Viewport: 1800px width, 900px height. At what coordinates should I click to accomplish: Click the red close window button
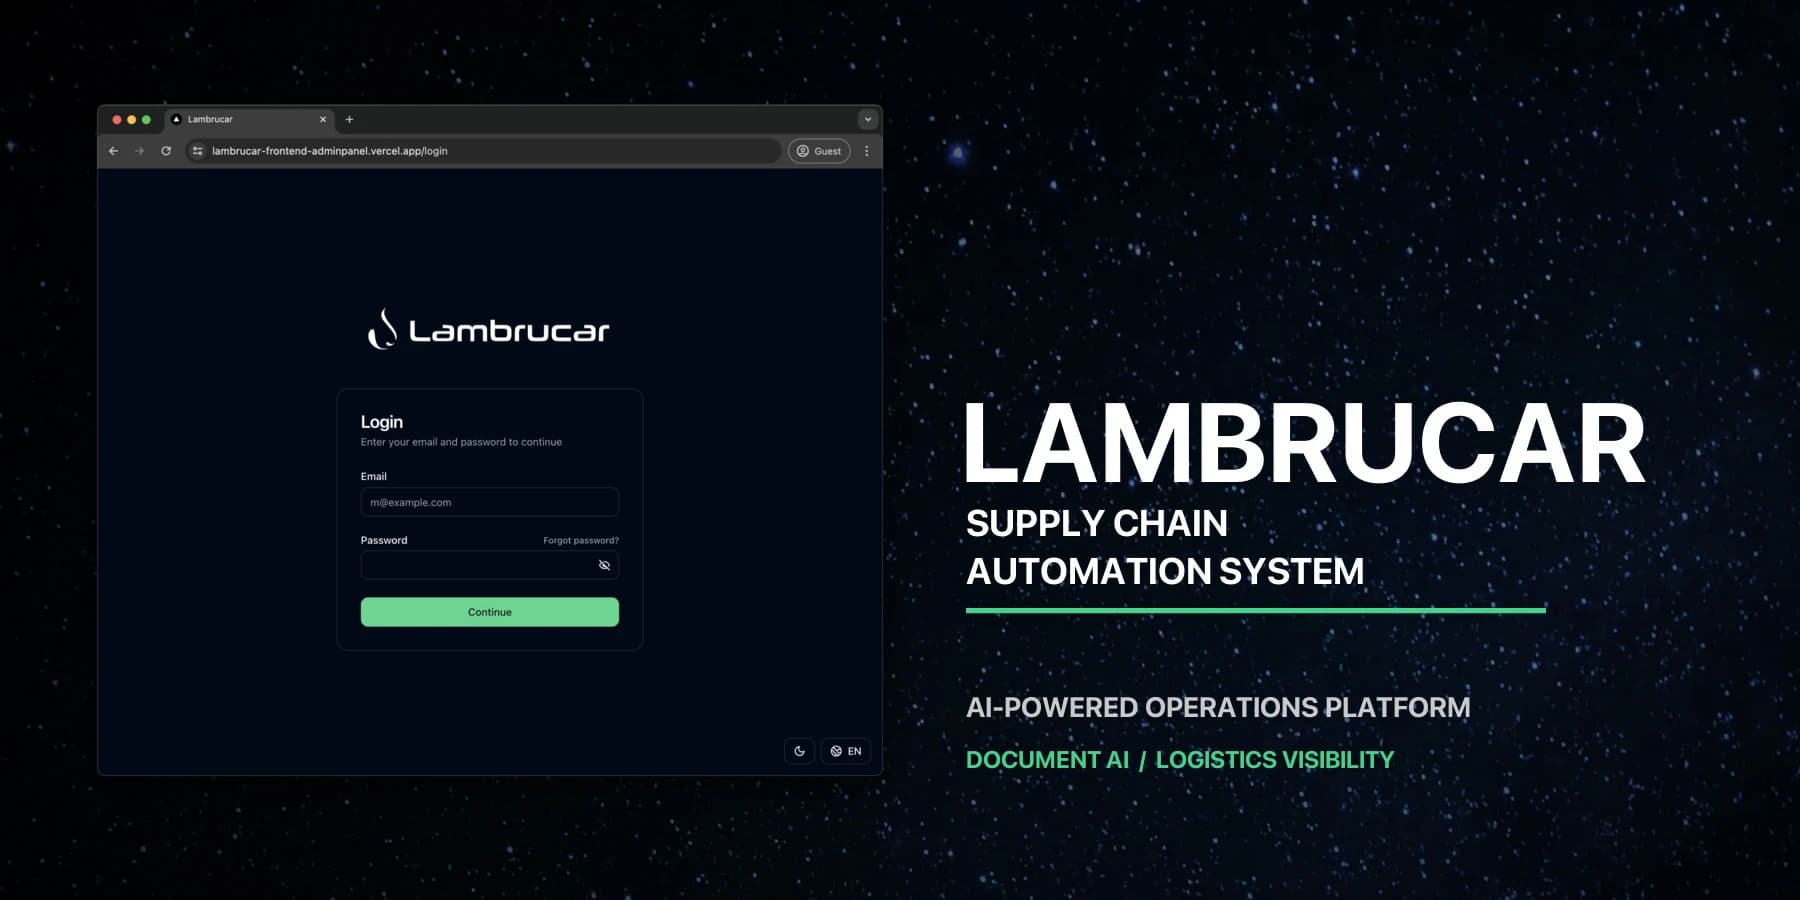click(x=117, y=119)
